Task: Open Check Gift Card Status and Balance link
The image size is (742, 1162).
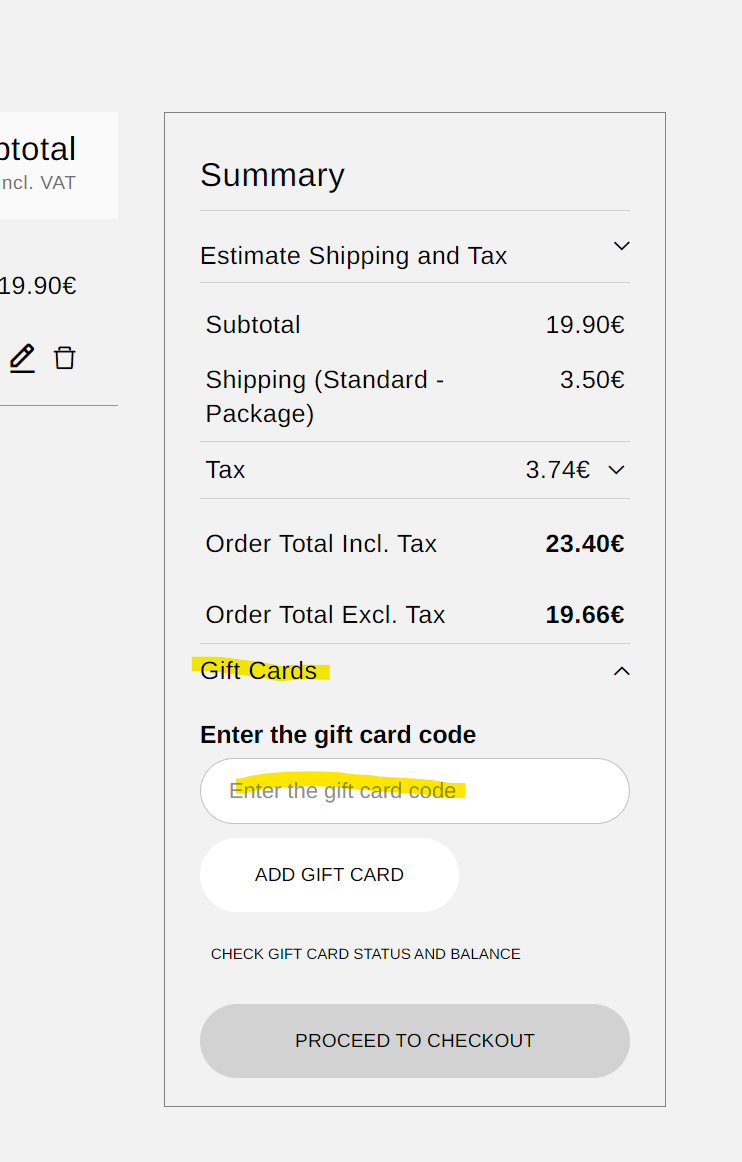Action: point(365,954)
